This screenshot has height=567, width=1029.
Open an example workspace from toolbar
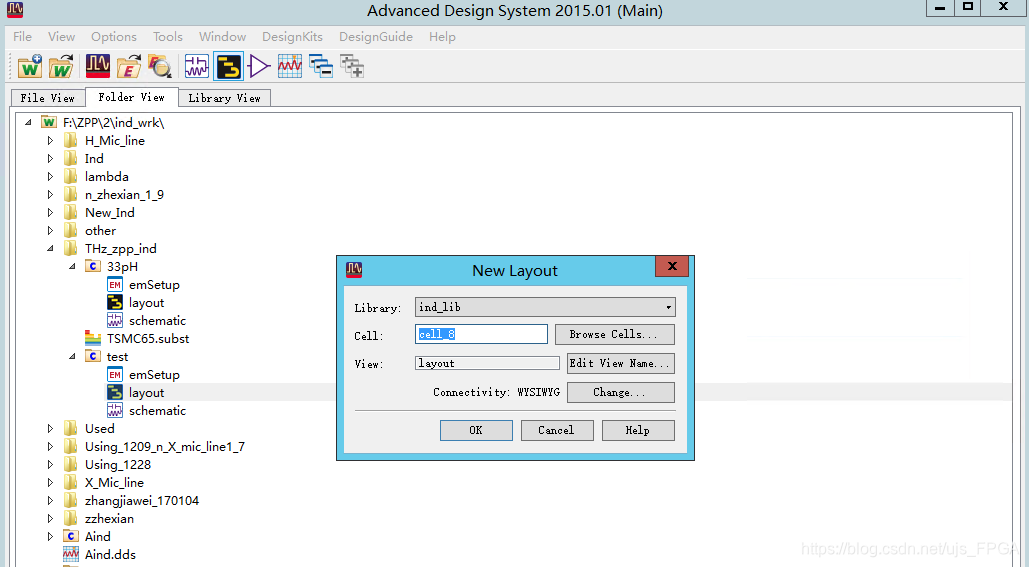pos(129,67)
